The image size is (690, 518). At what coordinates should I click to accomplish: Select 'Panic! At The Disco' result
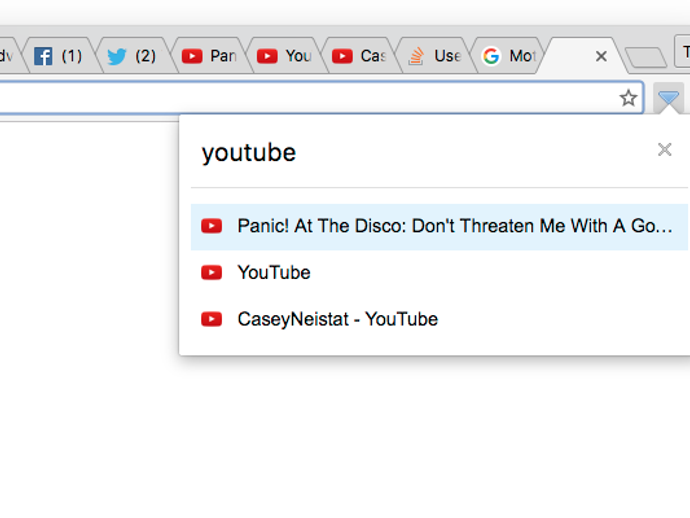tap(439, 227)
